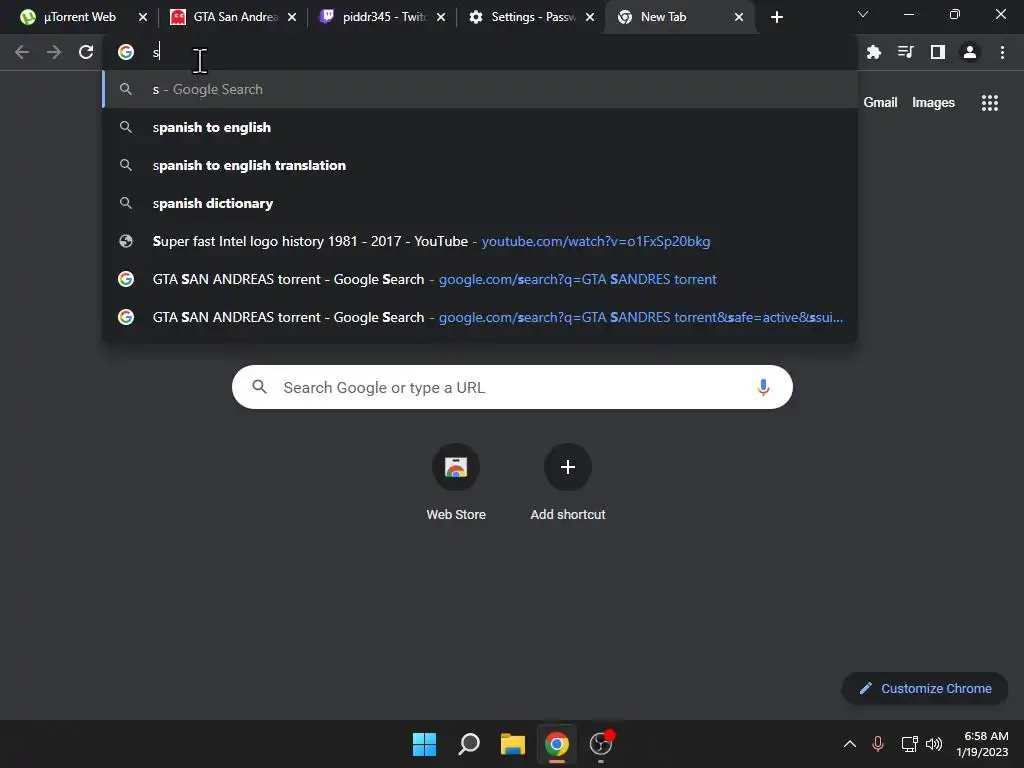This screenshot has width=1024, height=768.
Task: Open OBS Studio from the taskbar
Action: (x=601, y=744)
